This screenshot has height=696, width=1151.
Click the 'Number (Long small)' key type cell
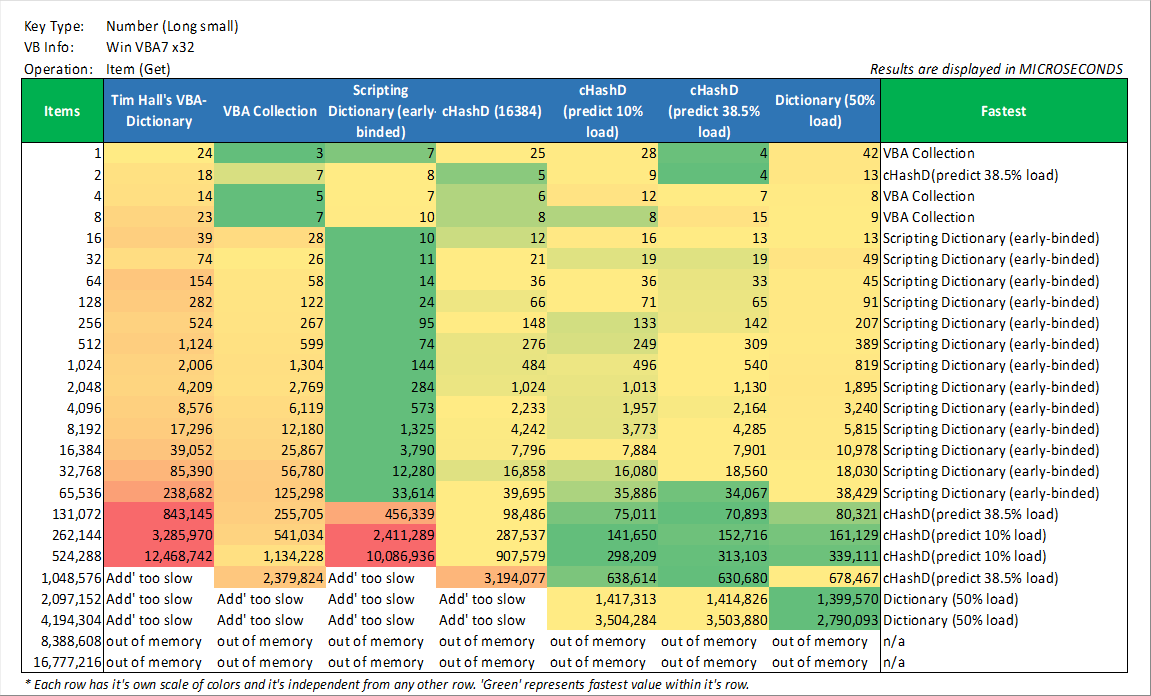click(172, 27)
